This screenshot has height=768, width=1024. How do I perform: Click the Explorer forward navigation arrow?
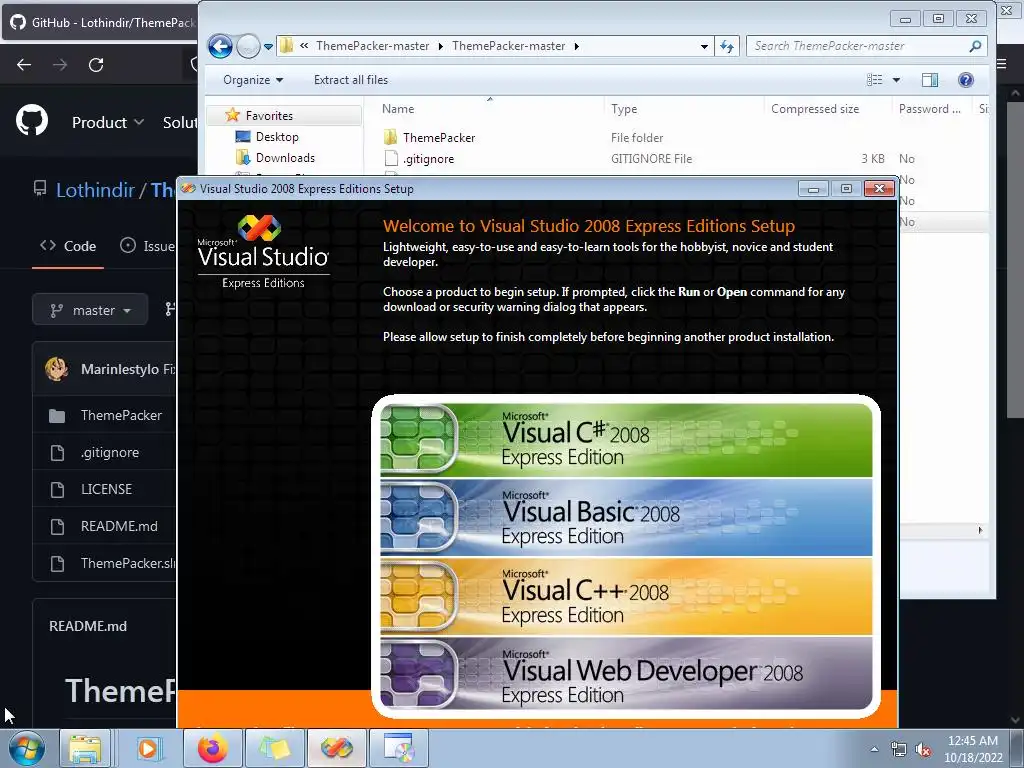pos(248,46)
